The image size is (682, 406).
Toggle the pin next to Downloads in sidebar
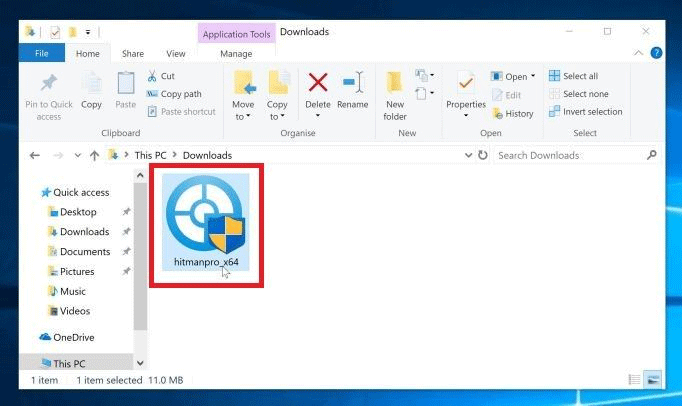[x=126, y=232]
